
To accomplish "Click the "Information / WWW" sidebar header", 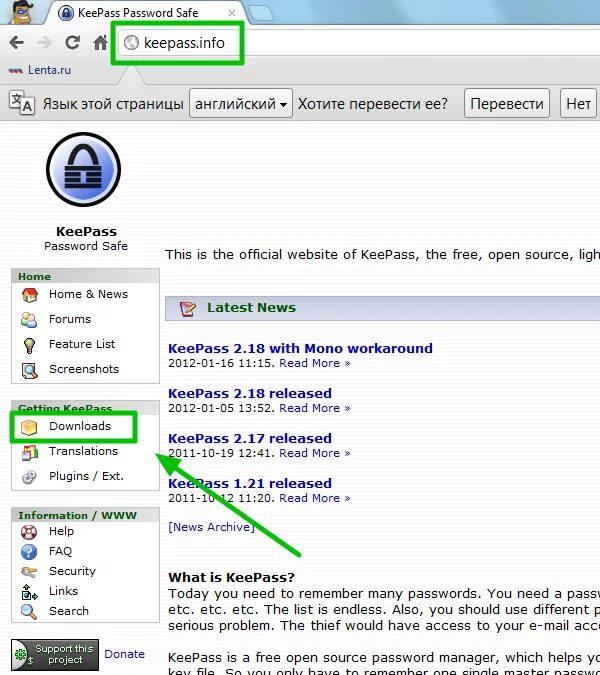I will (77, 515).
